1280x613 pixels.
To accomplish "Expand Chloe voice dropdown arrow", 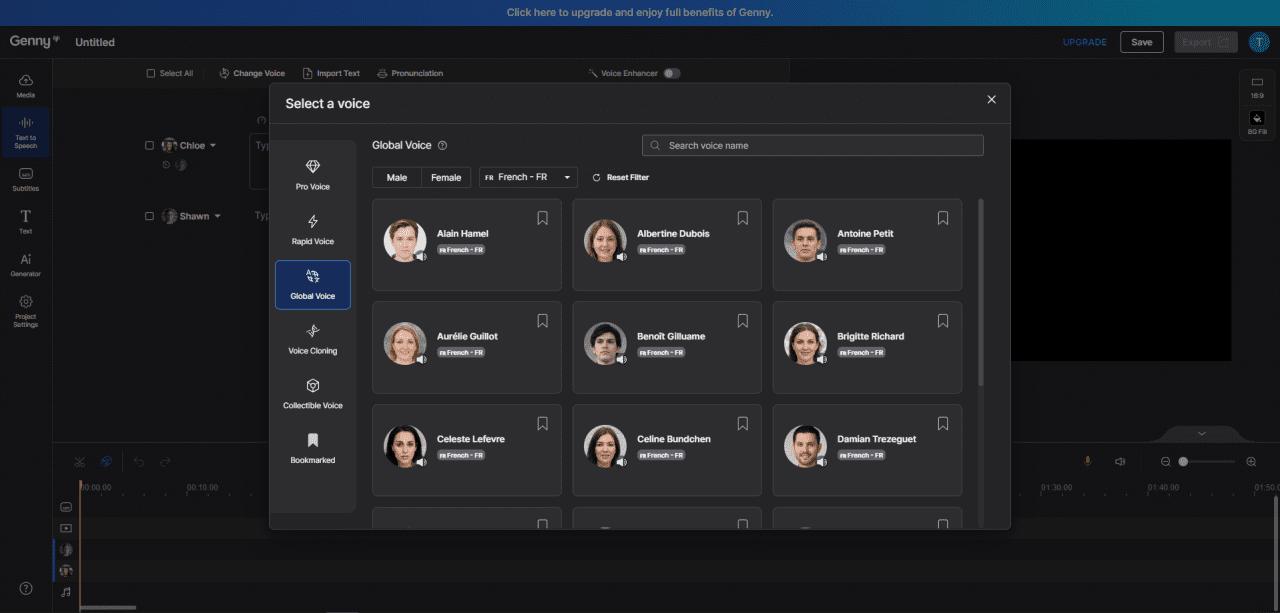I will pos(213,146).
